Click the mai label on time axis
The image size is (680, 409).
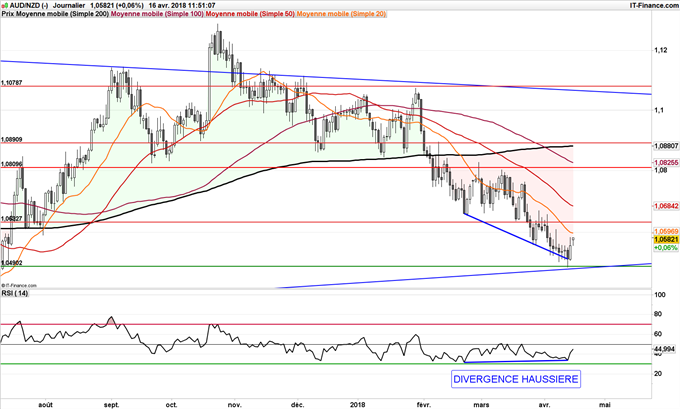pyautogui.click(x=604, y=405)
